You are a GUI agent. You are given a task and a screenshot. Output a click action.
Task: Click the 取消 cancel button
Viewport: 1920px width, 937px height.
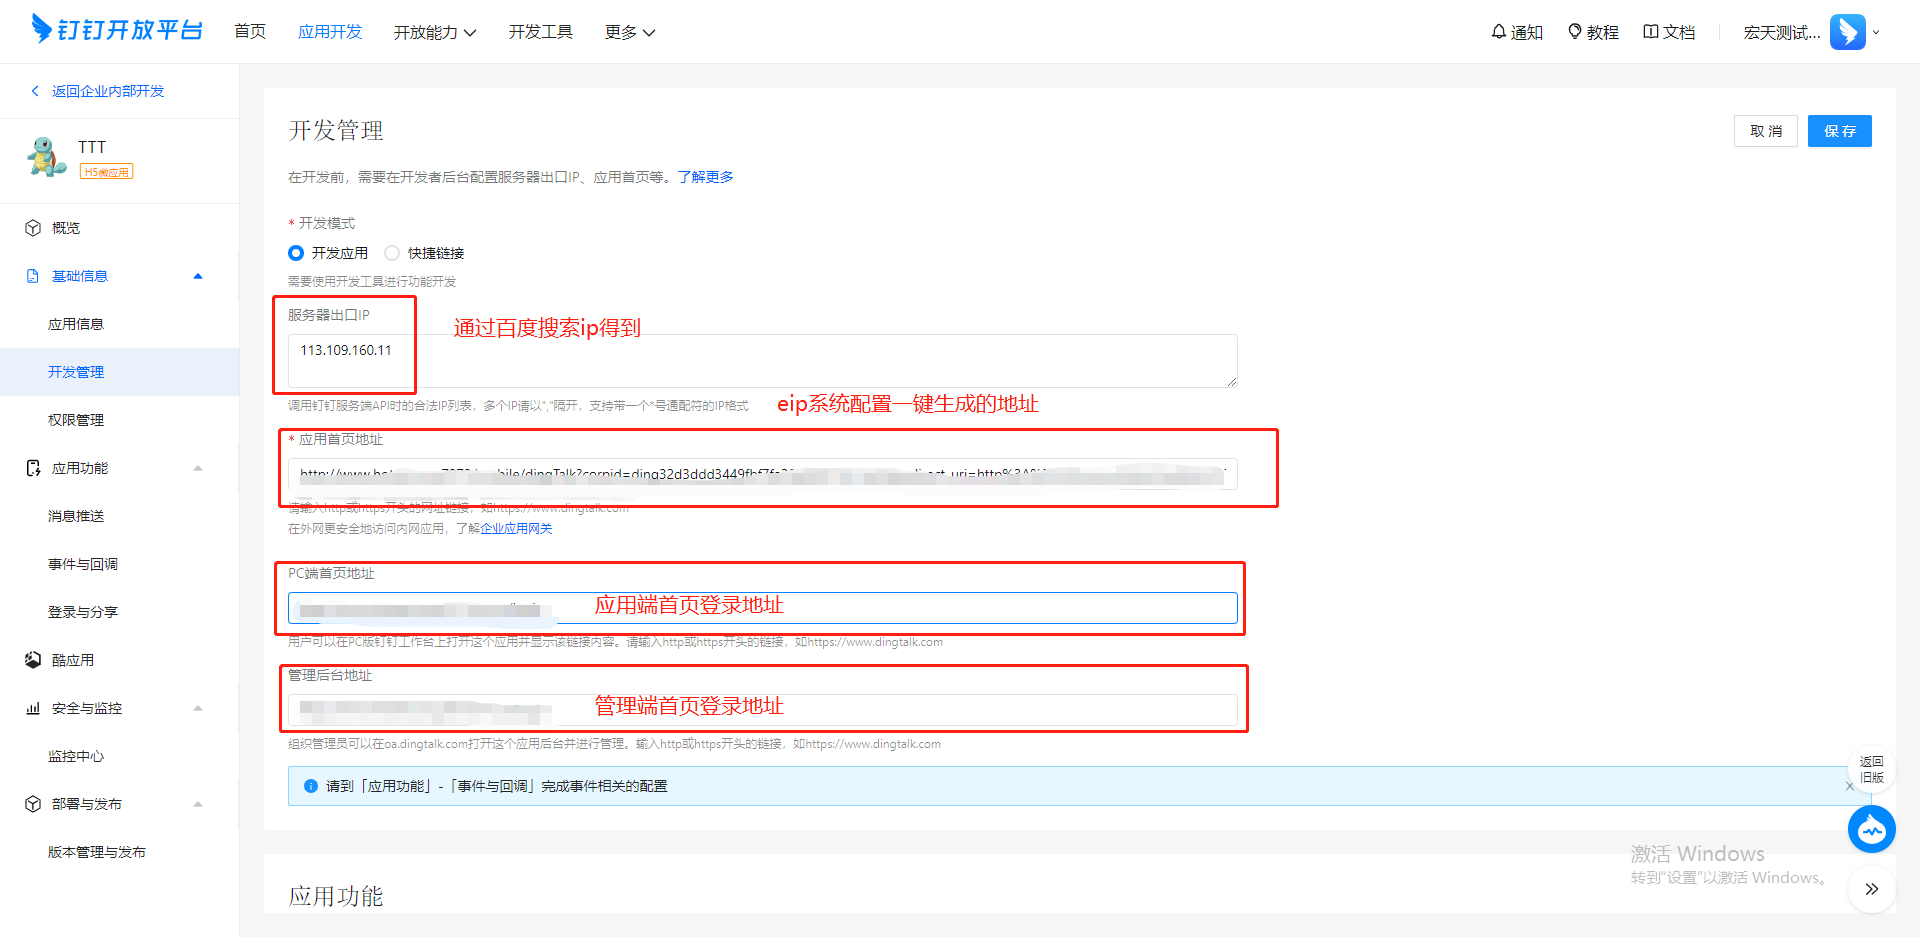pyautogui.click(x=1766, y=131)
